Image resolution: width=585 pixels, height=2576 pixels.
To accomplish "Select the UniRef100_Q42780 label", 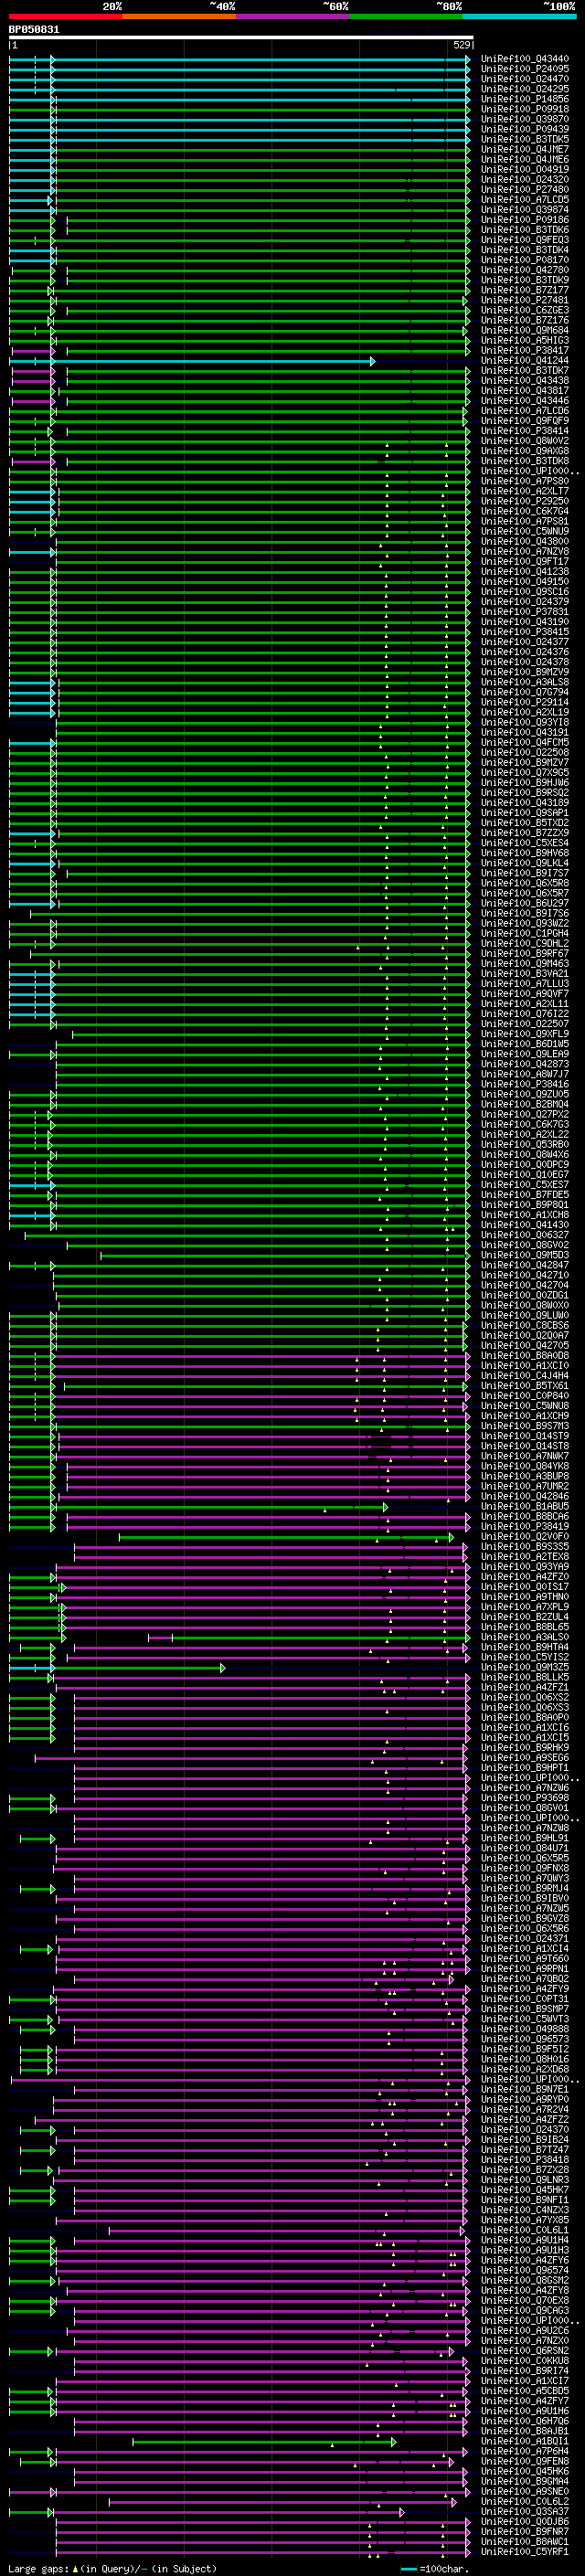I will pyautogui.click(x=525, y=270).
